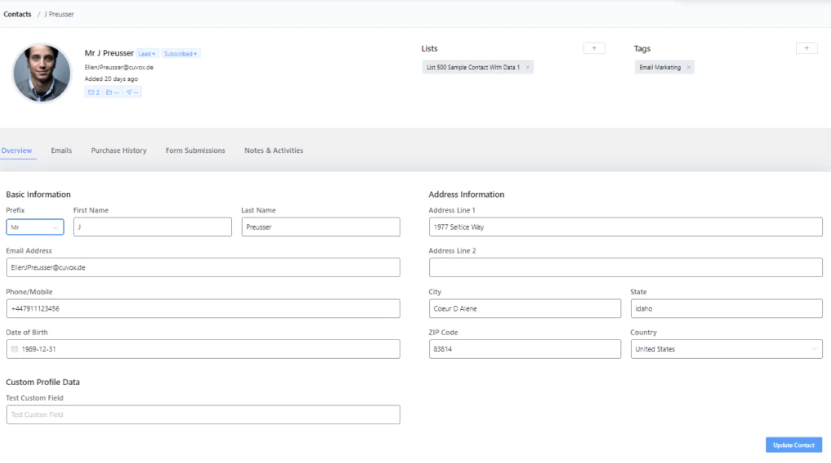Open the Purchase History tab
831x463 pixels.
coord(119,150)
